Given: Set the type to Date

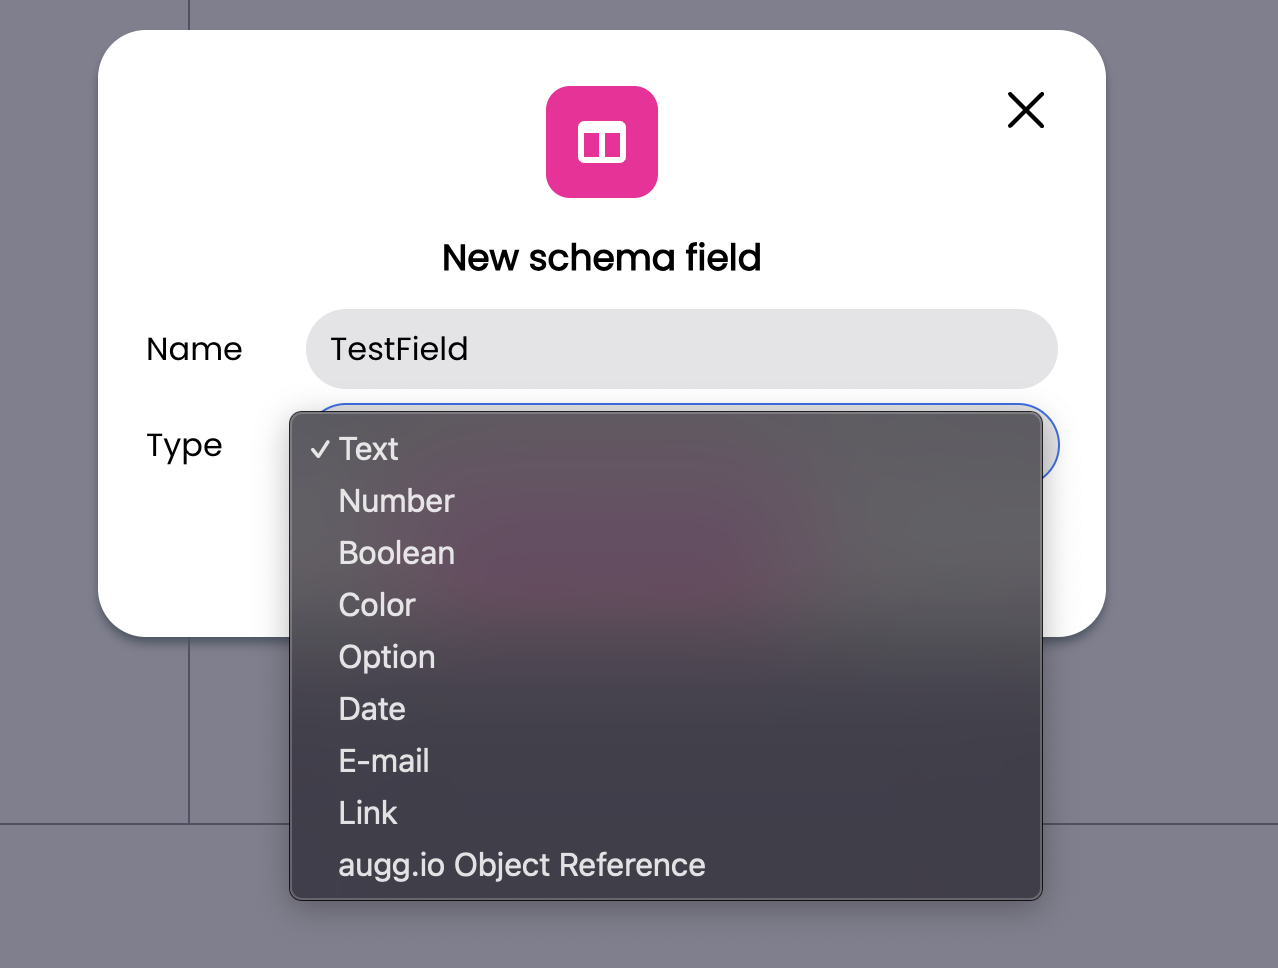Looking at the screenshot, I should click(x=372, y=709).
